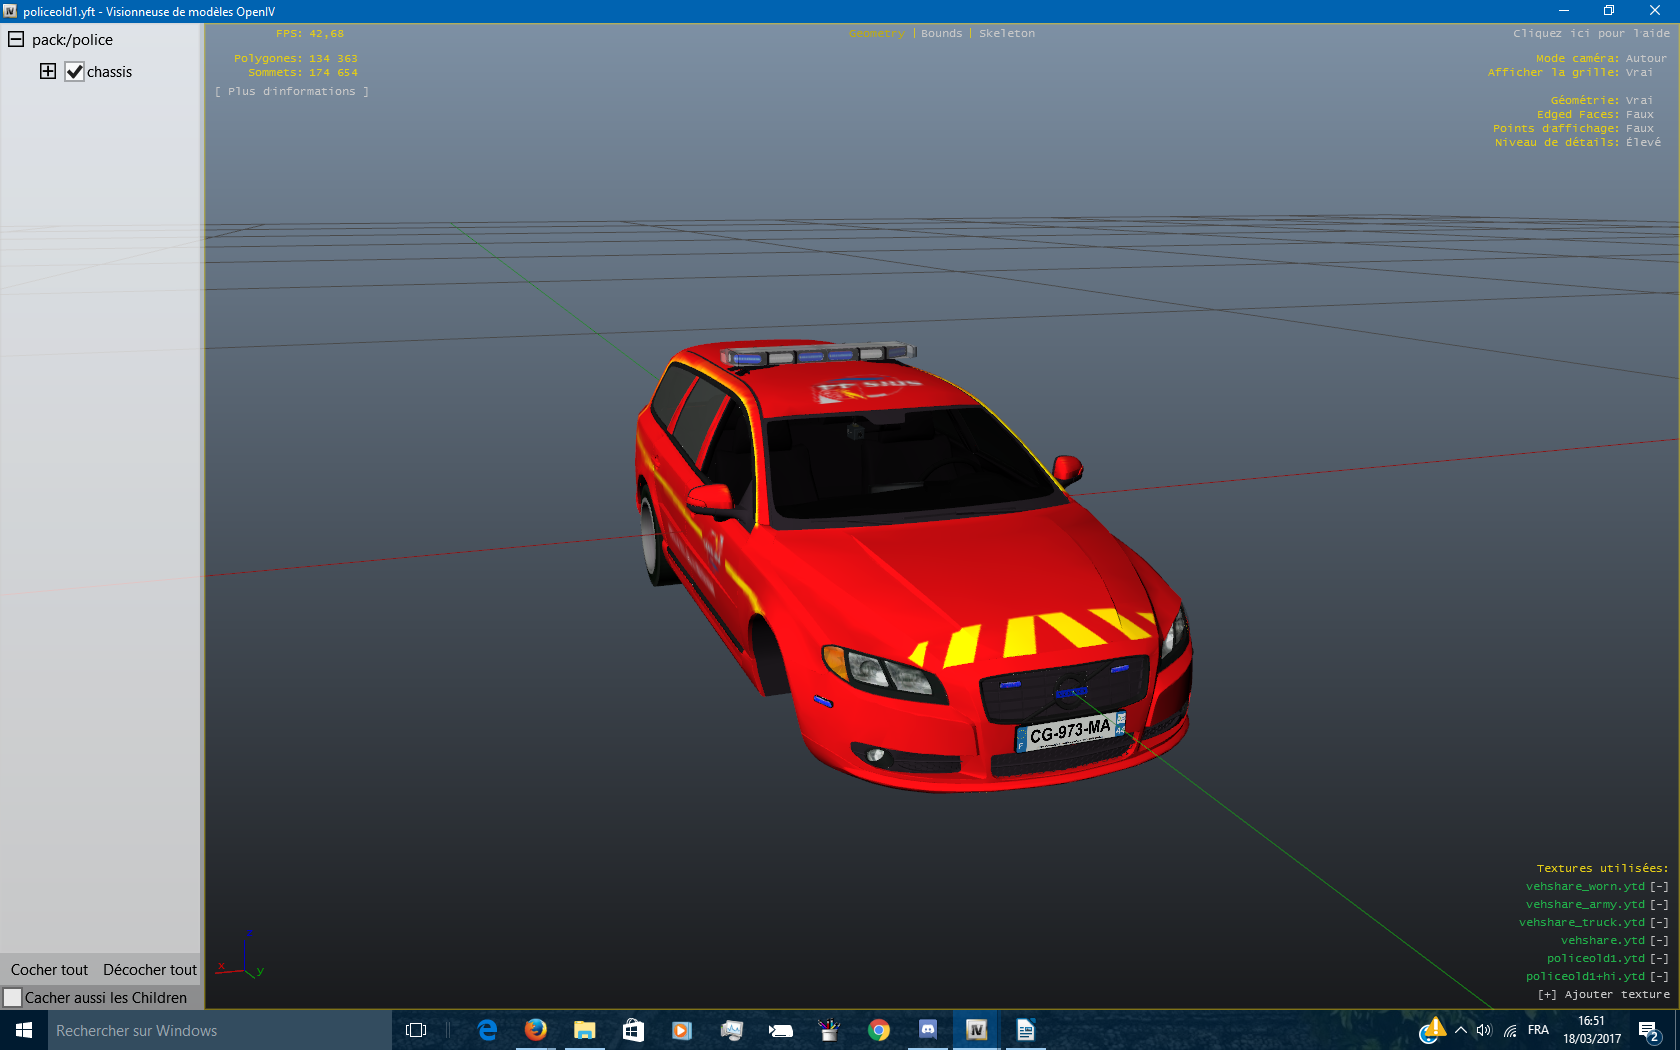Collapse the pack:/police root node
1680x1050 pixels.
[x=16, y=39]
